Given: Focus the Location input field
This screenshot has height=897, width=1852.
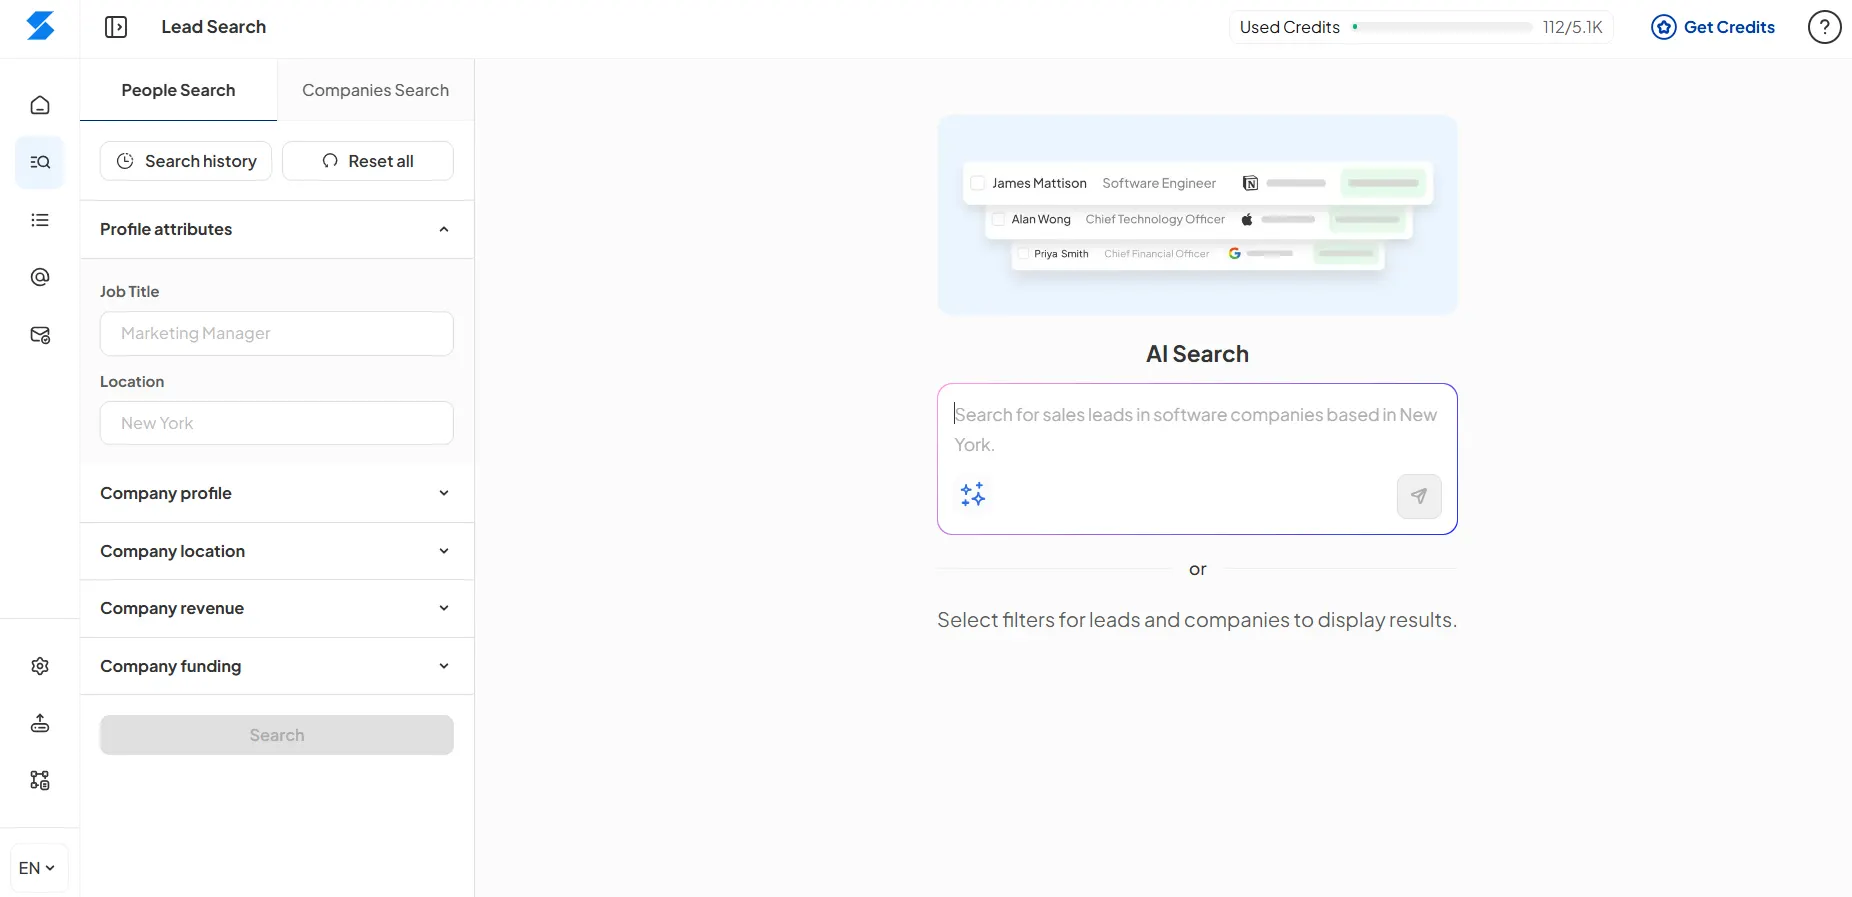Looking at the screenshot, I should pyautogui.click(x=277, y=423).
